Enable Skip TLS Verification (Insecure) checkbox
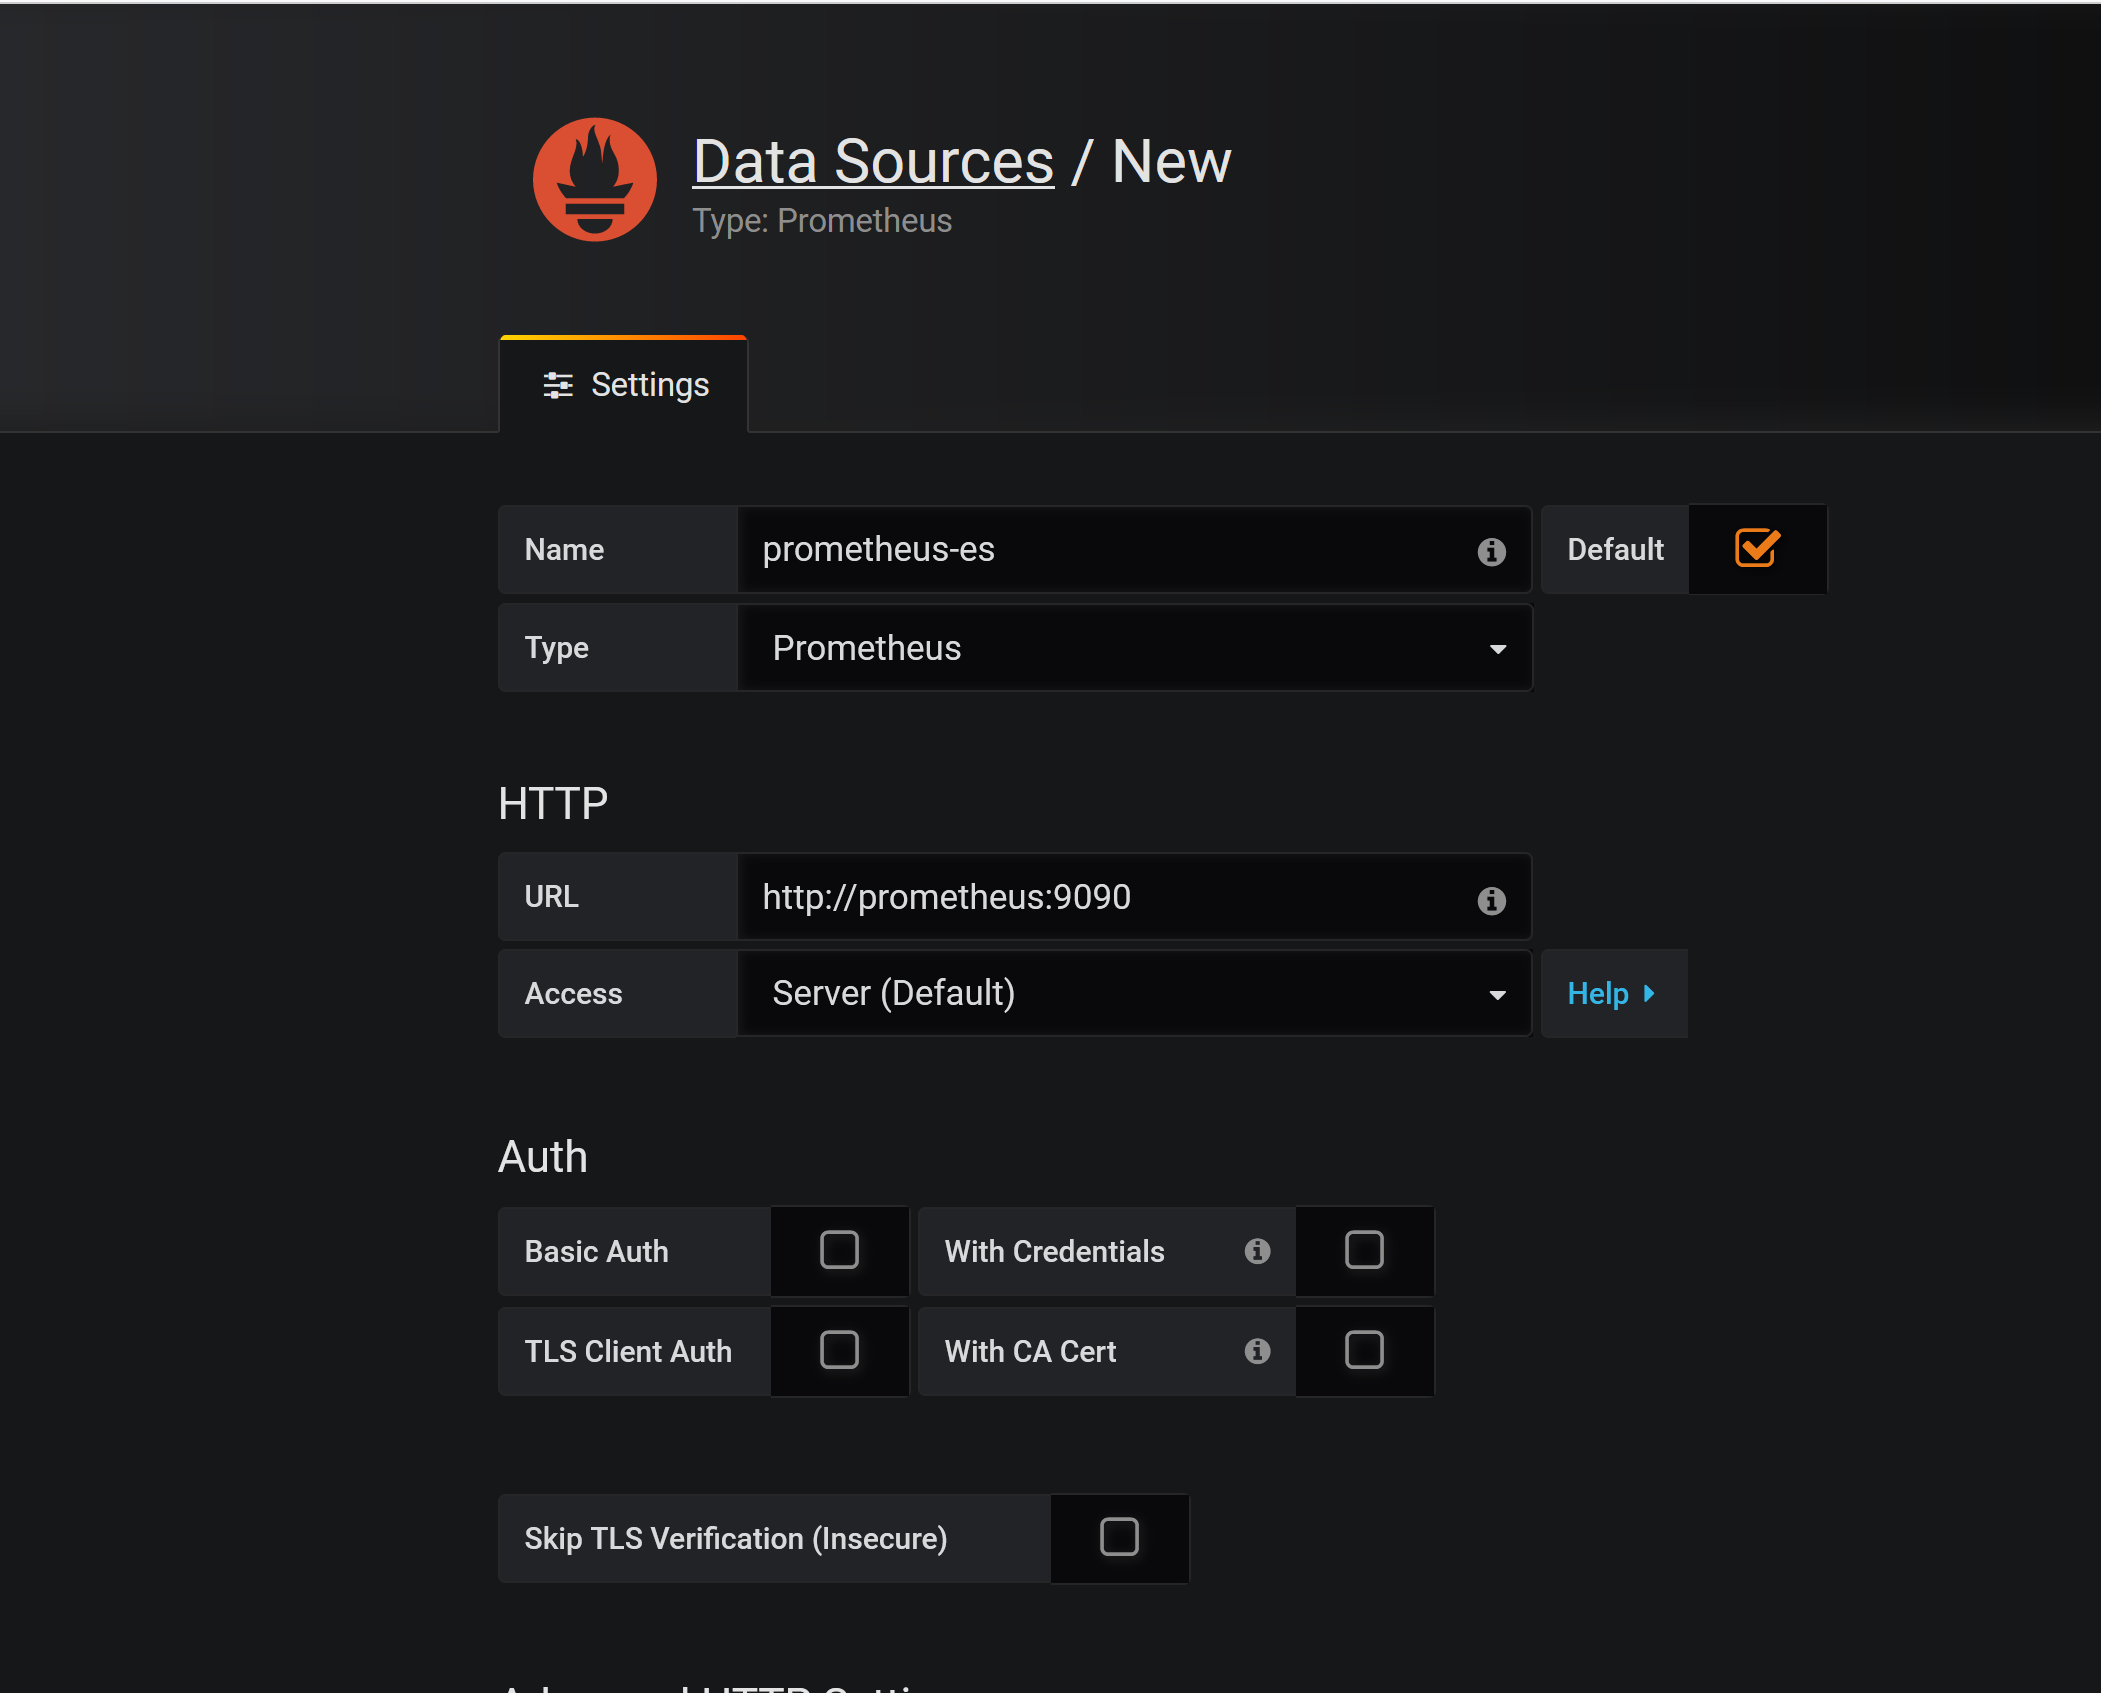The width and height of the screenshot is (2101, 1693). (1119, 1537)
